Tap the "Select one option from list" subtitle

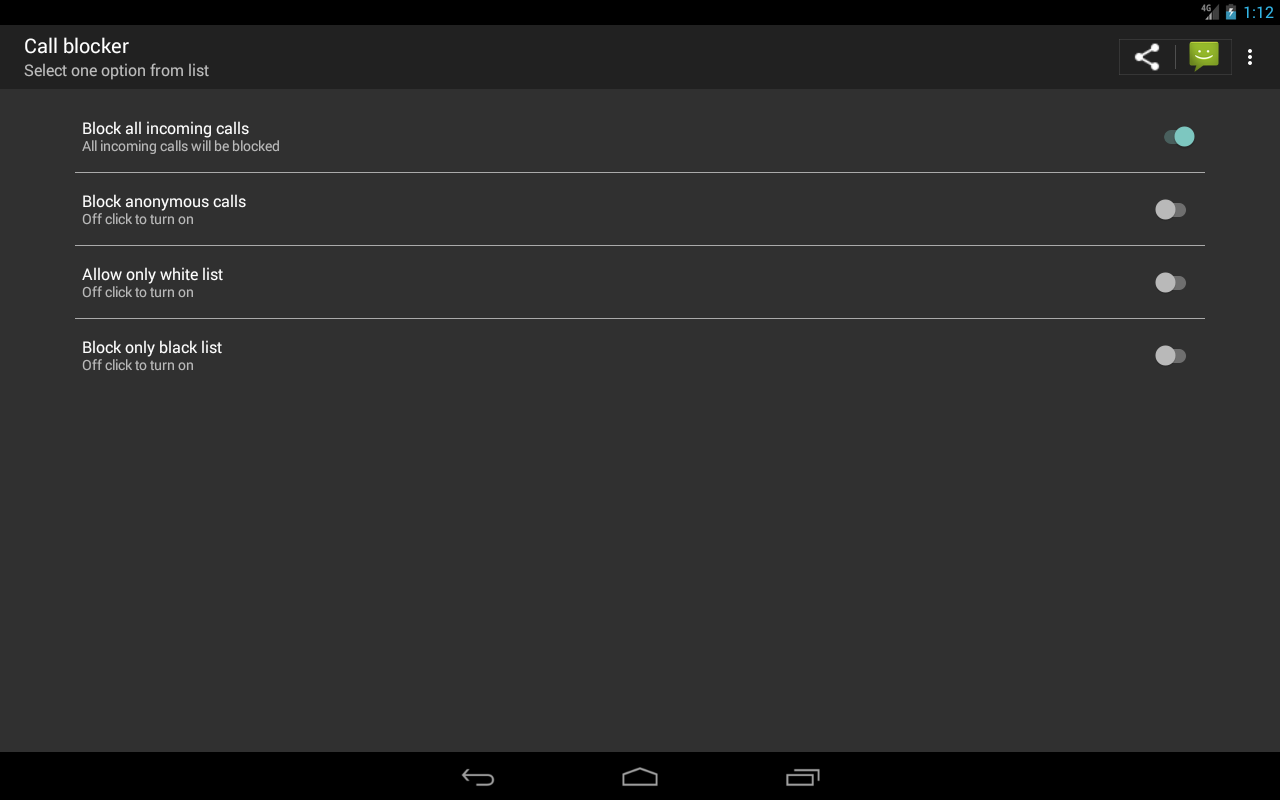click(116, 71)
